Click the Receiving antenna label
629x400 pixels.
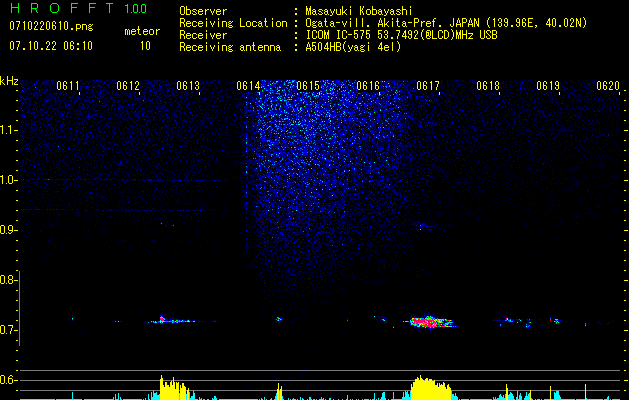(x=230, y=47)
